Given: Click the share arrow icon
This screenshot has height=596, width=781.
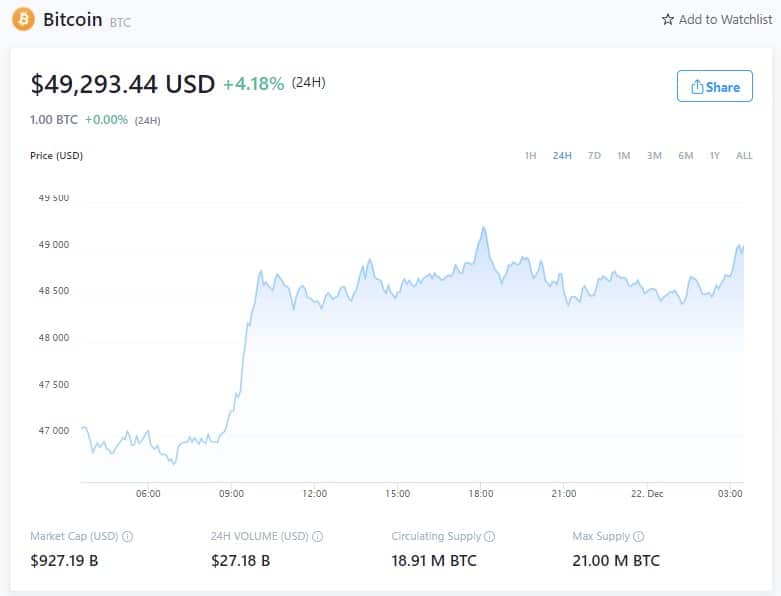Looking at the screenshot, I should point(697,87).
